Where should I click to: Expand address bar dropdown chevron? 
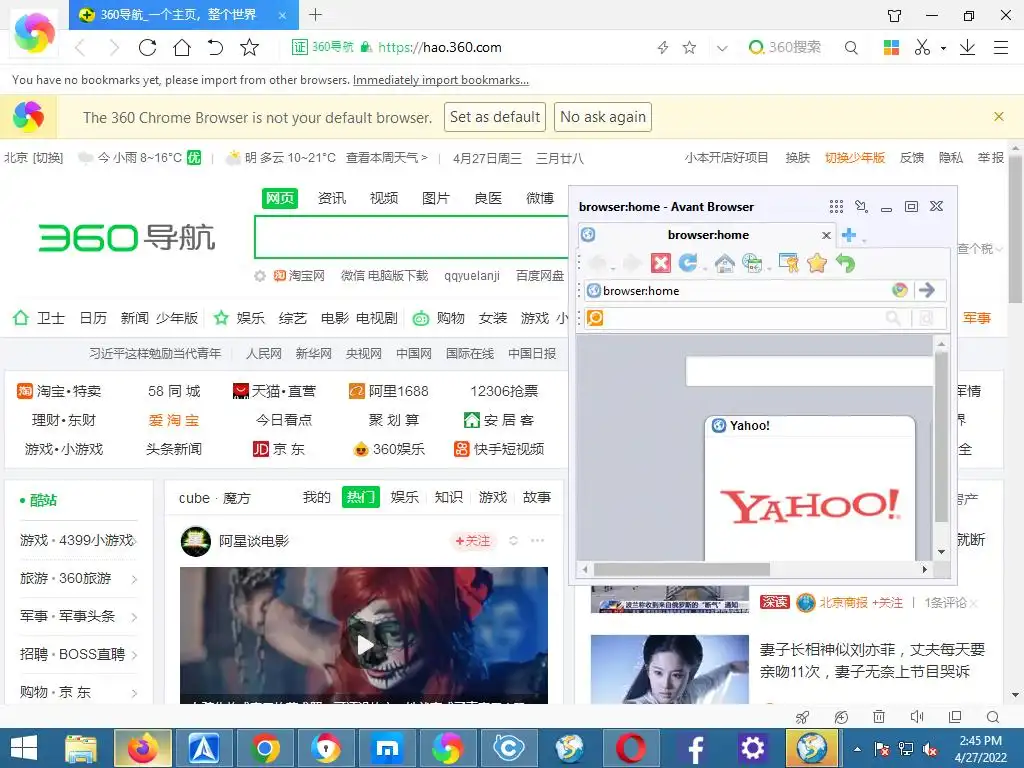click(x=722, y=48)
